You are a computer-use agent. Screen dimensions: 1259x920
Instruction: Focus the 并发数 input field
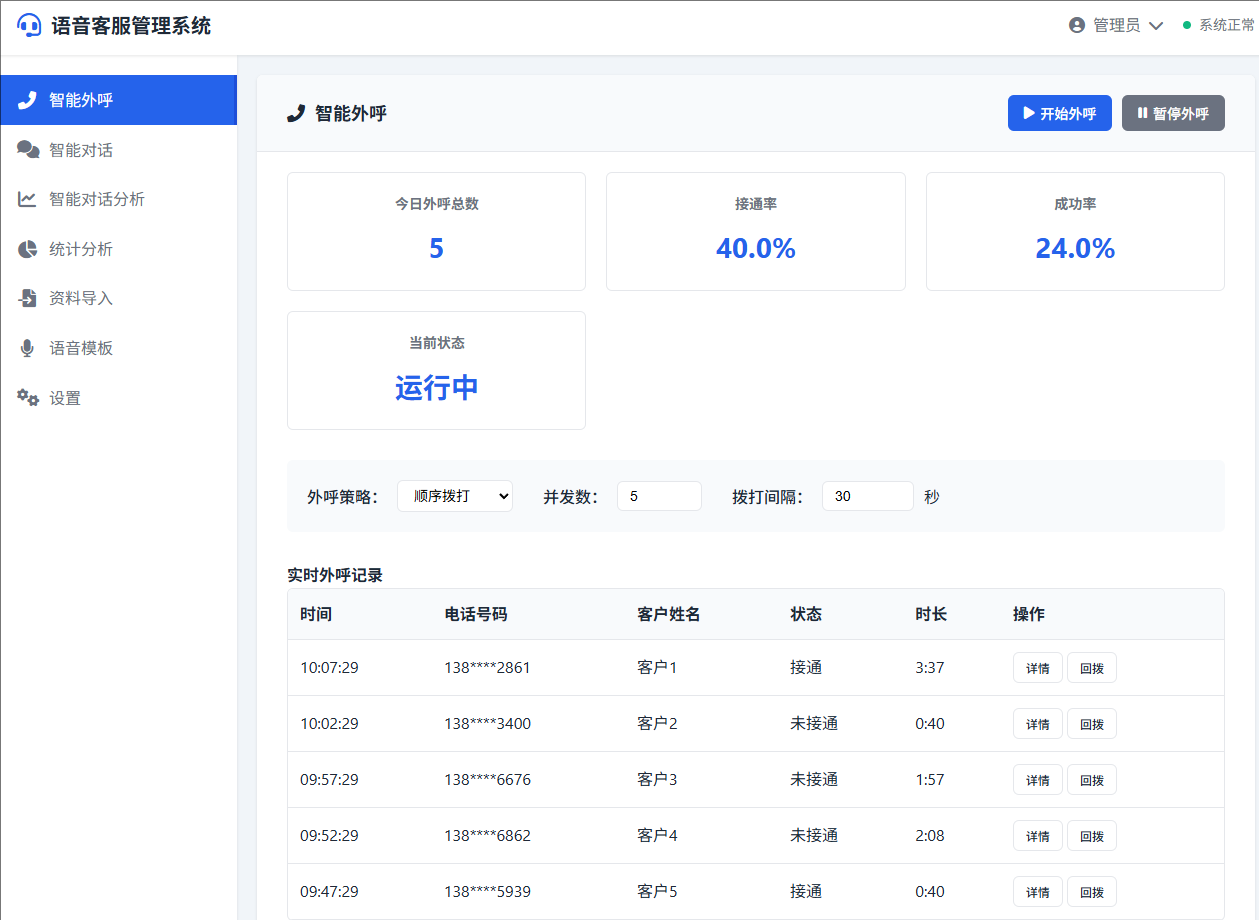[659, 496]
